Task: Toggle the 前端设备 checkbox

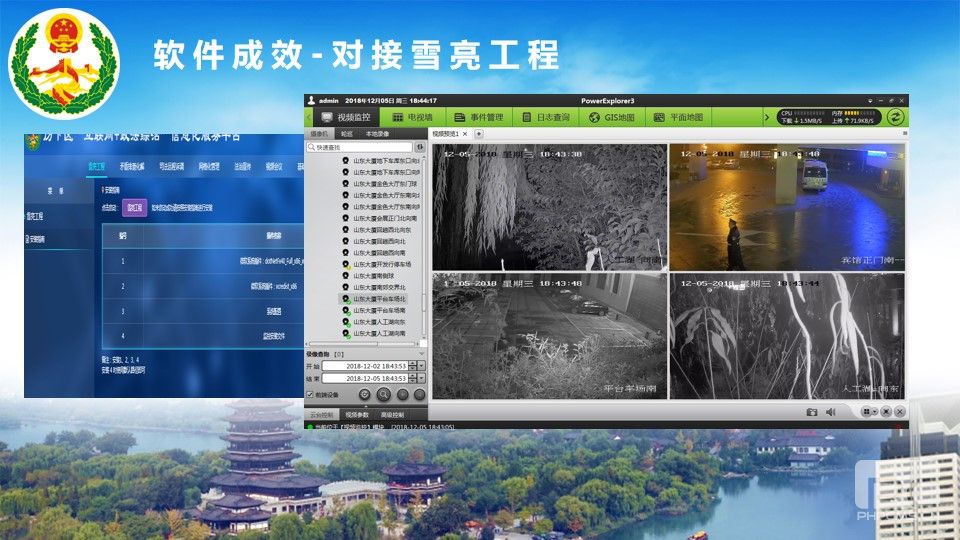Action: [310, 395]
